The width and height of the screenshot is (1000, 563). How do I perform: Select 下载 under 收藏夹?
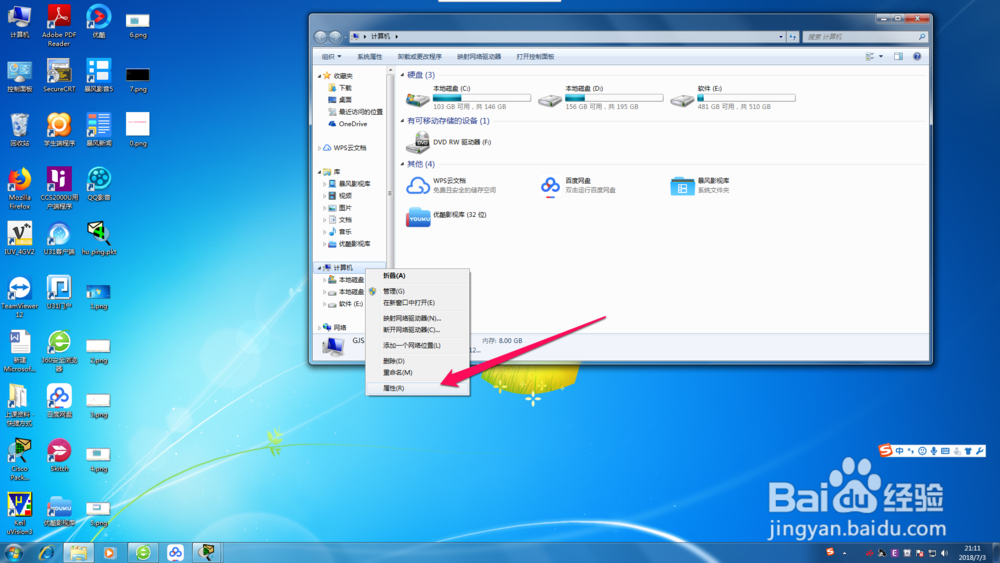coord(339,88)
